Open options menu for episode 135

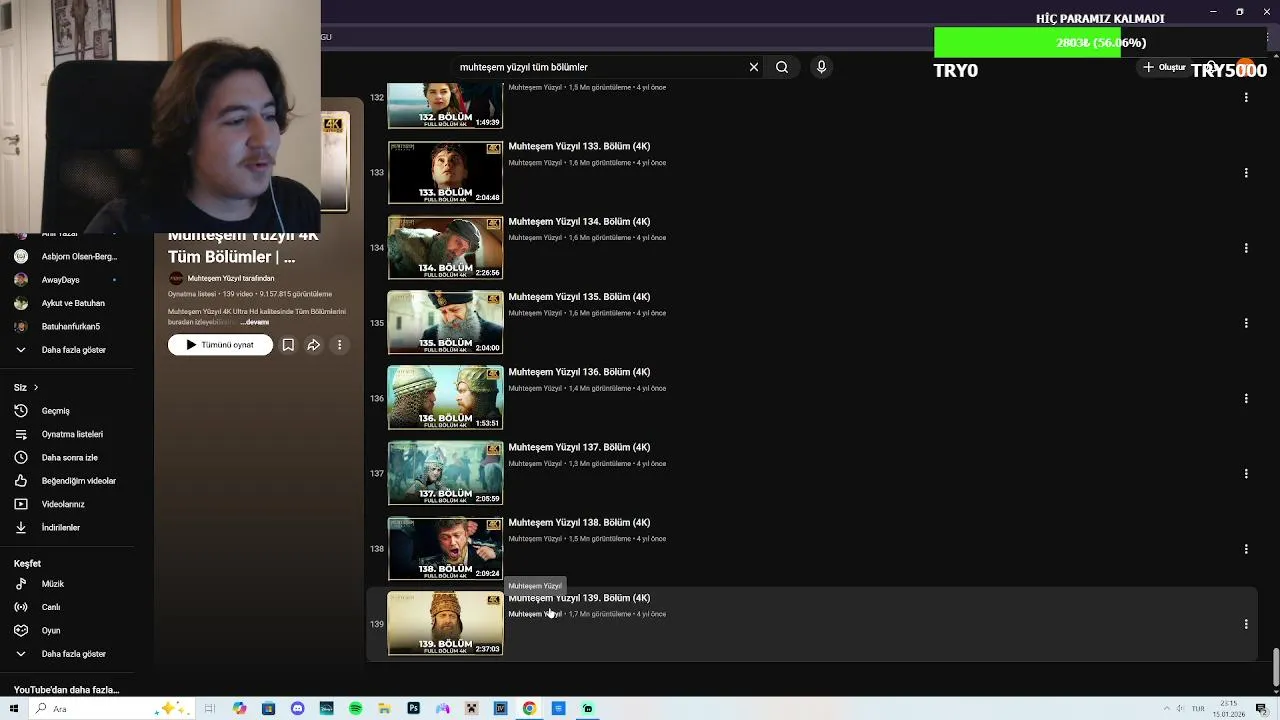click(1246, 323)
